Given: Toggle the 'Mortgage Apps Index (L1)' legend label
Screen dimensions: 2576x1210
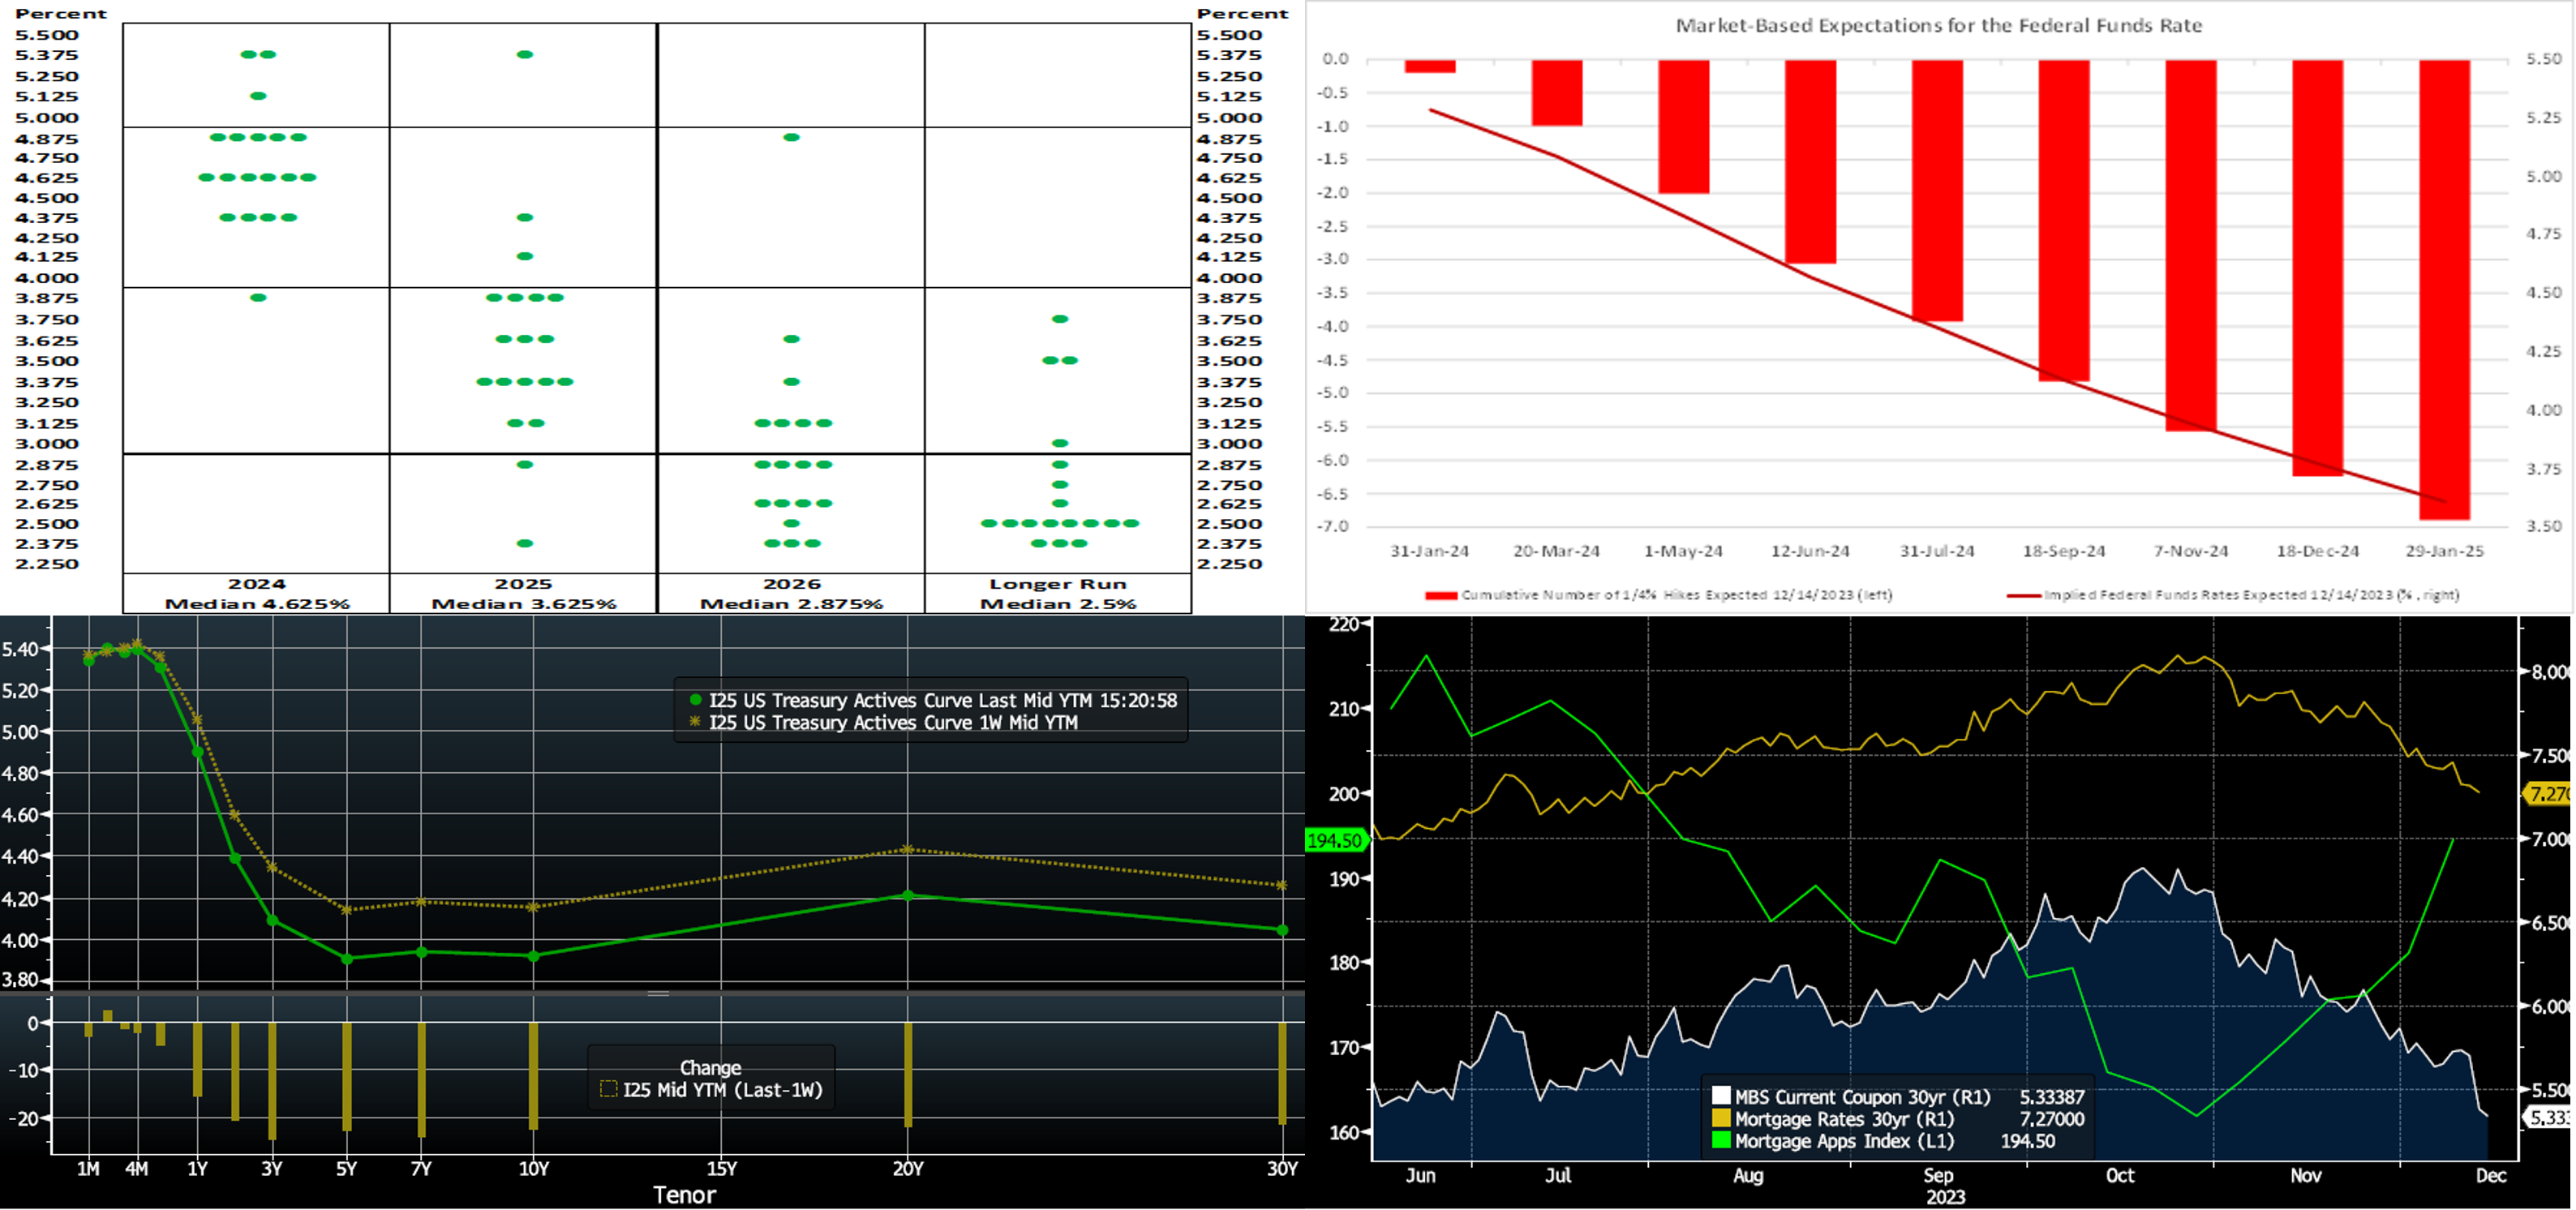Looking at the screenshot, I should [x=1844, y=1141].
